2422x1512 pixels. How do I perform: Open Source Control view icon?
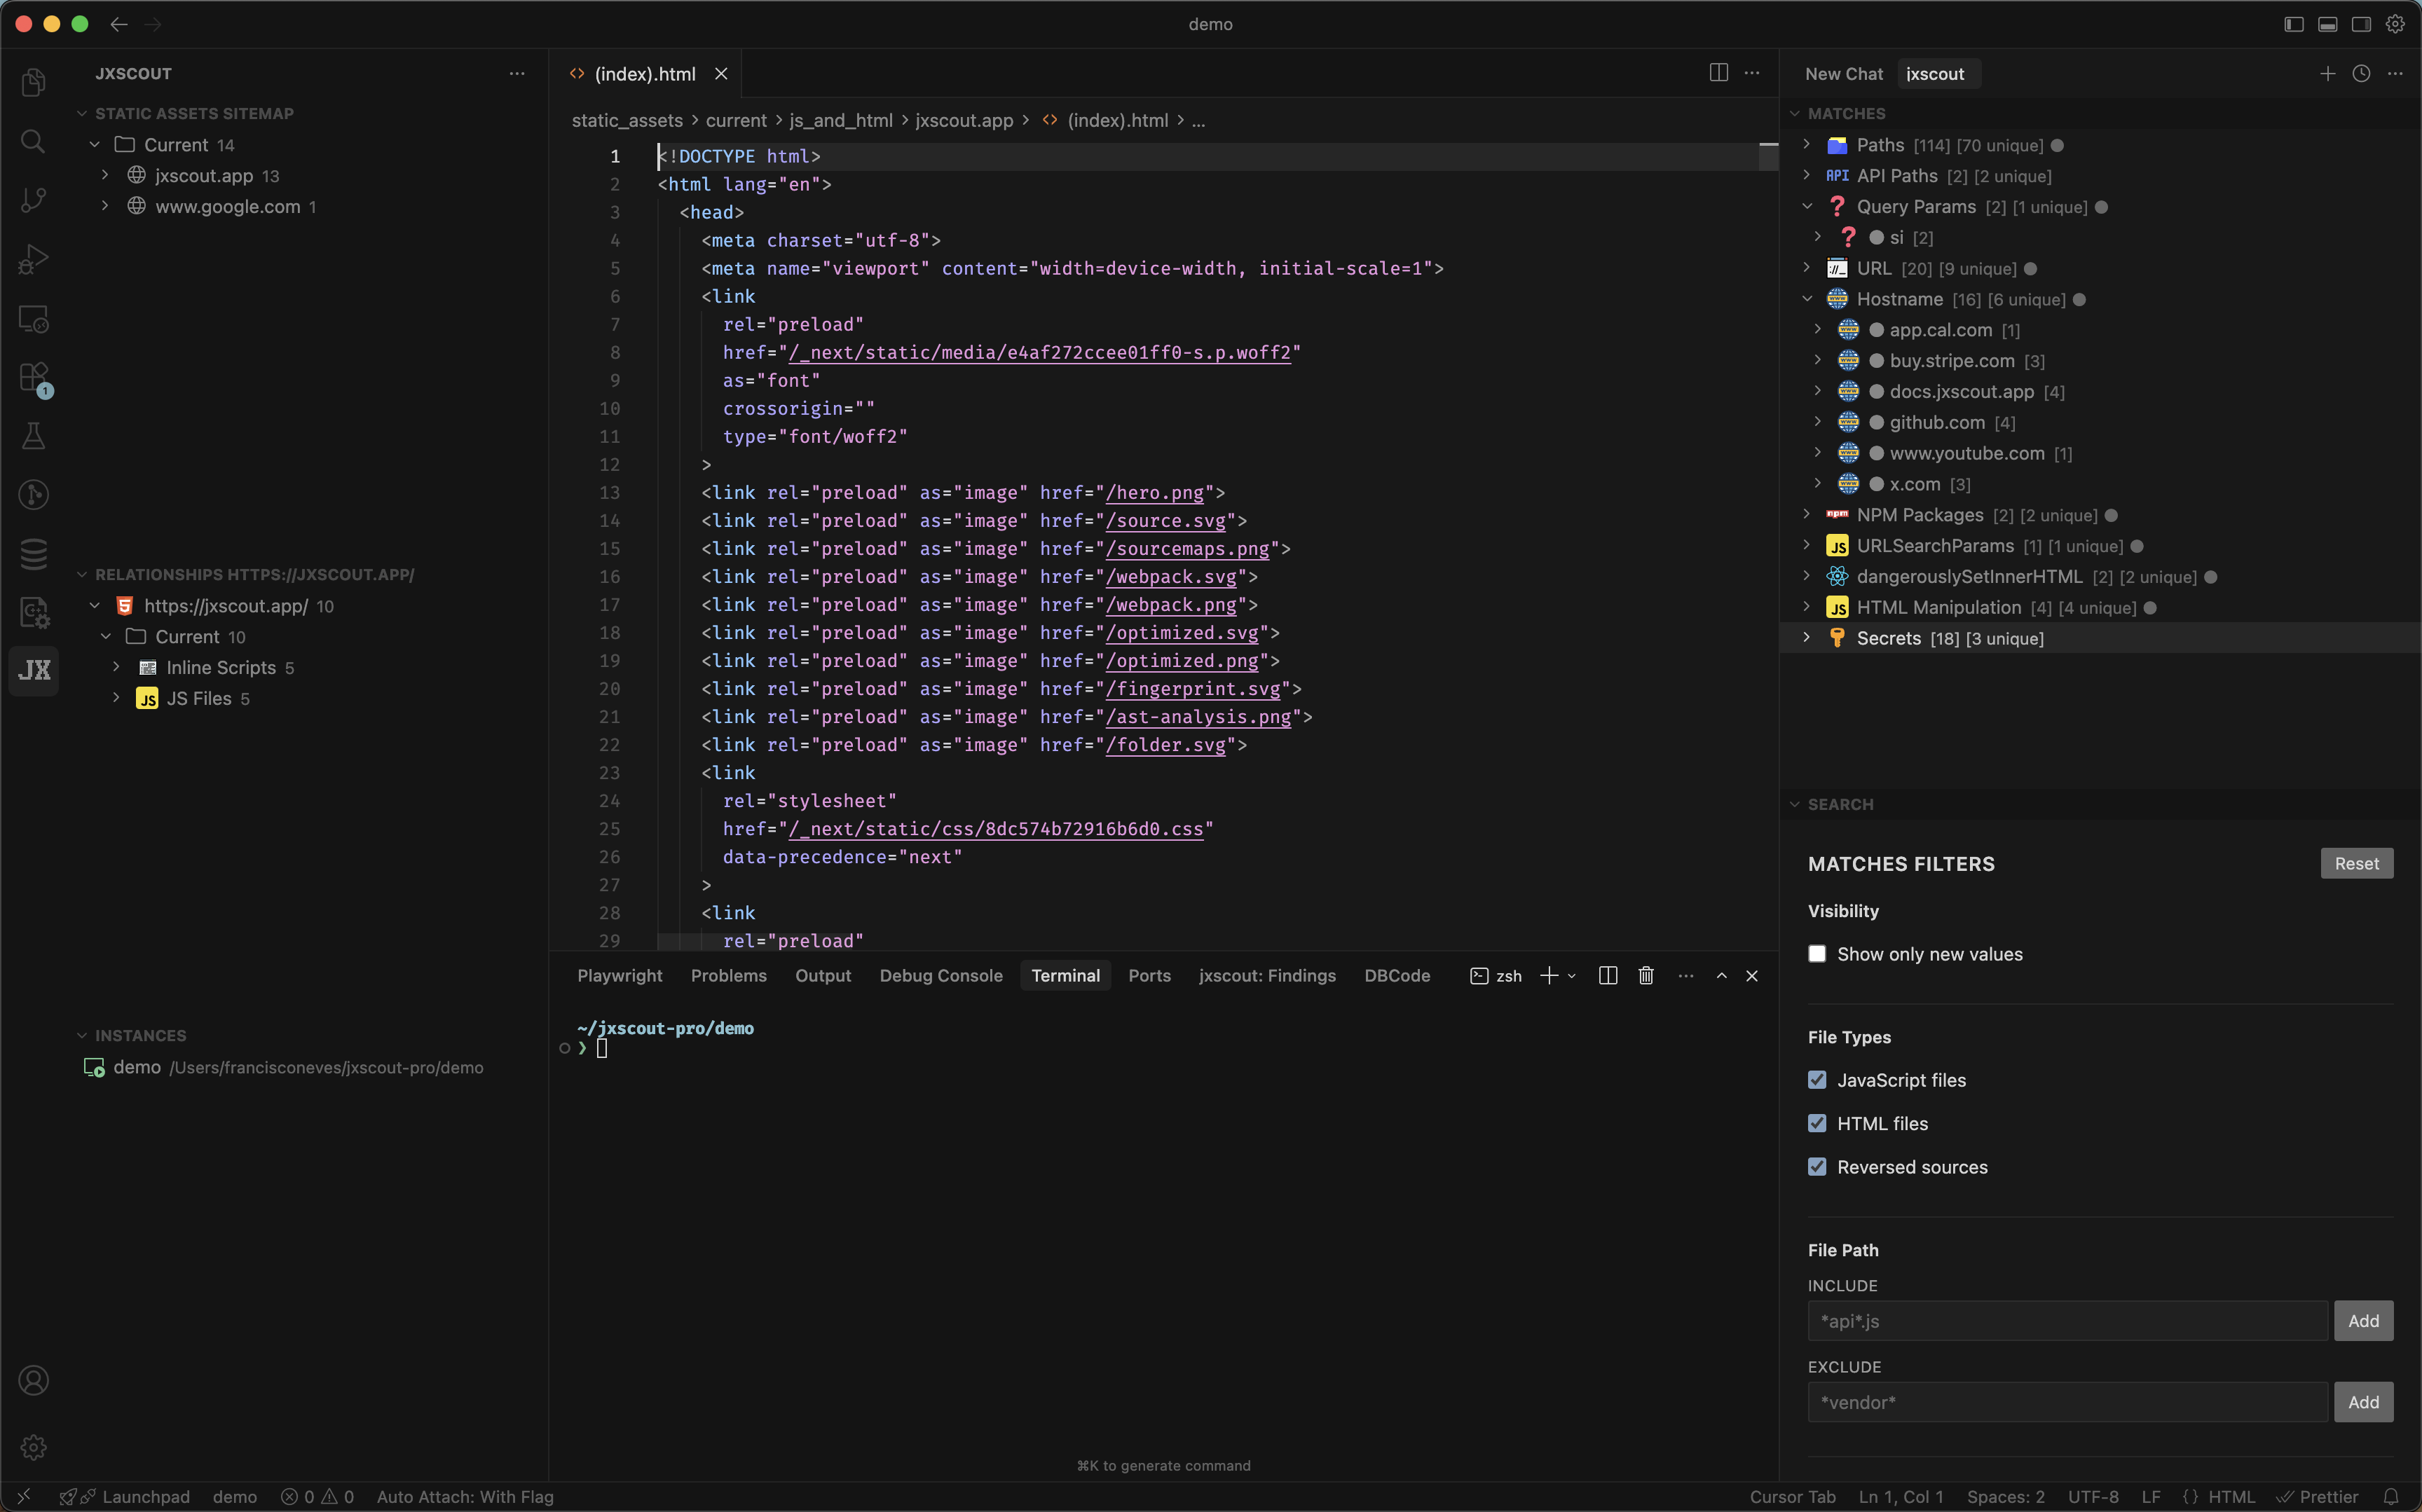[x=33, y=200]
